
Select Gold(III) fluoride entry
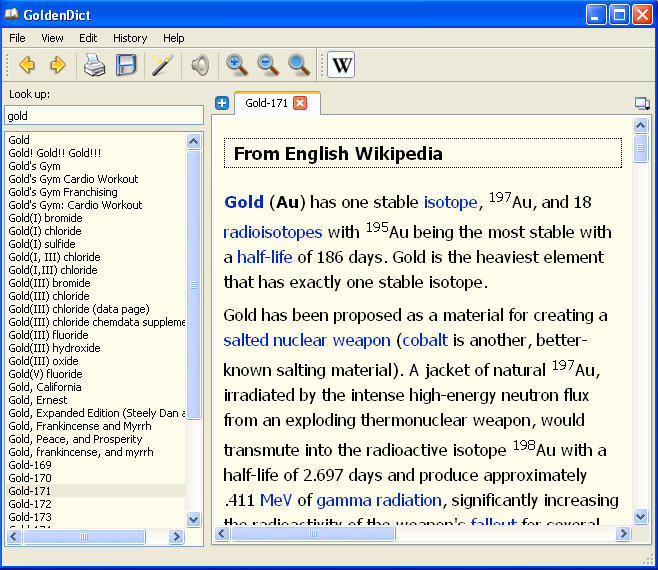click(x=96, y=335)
